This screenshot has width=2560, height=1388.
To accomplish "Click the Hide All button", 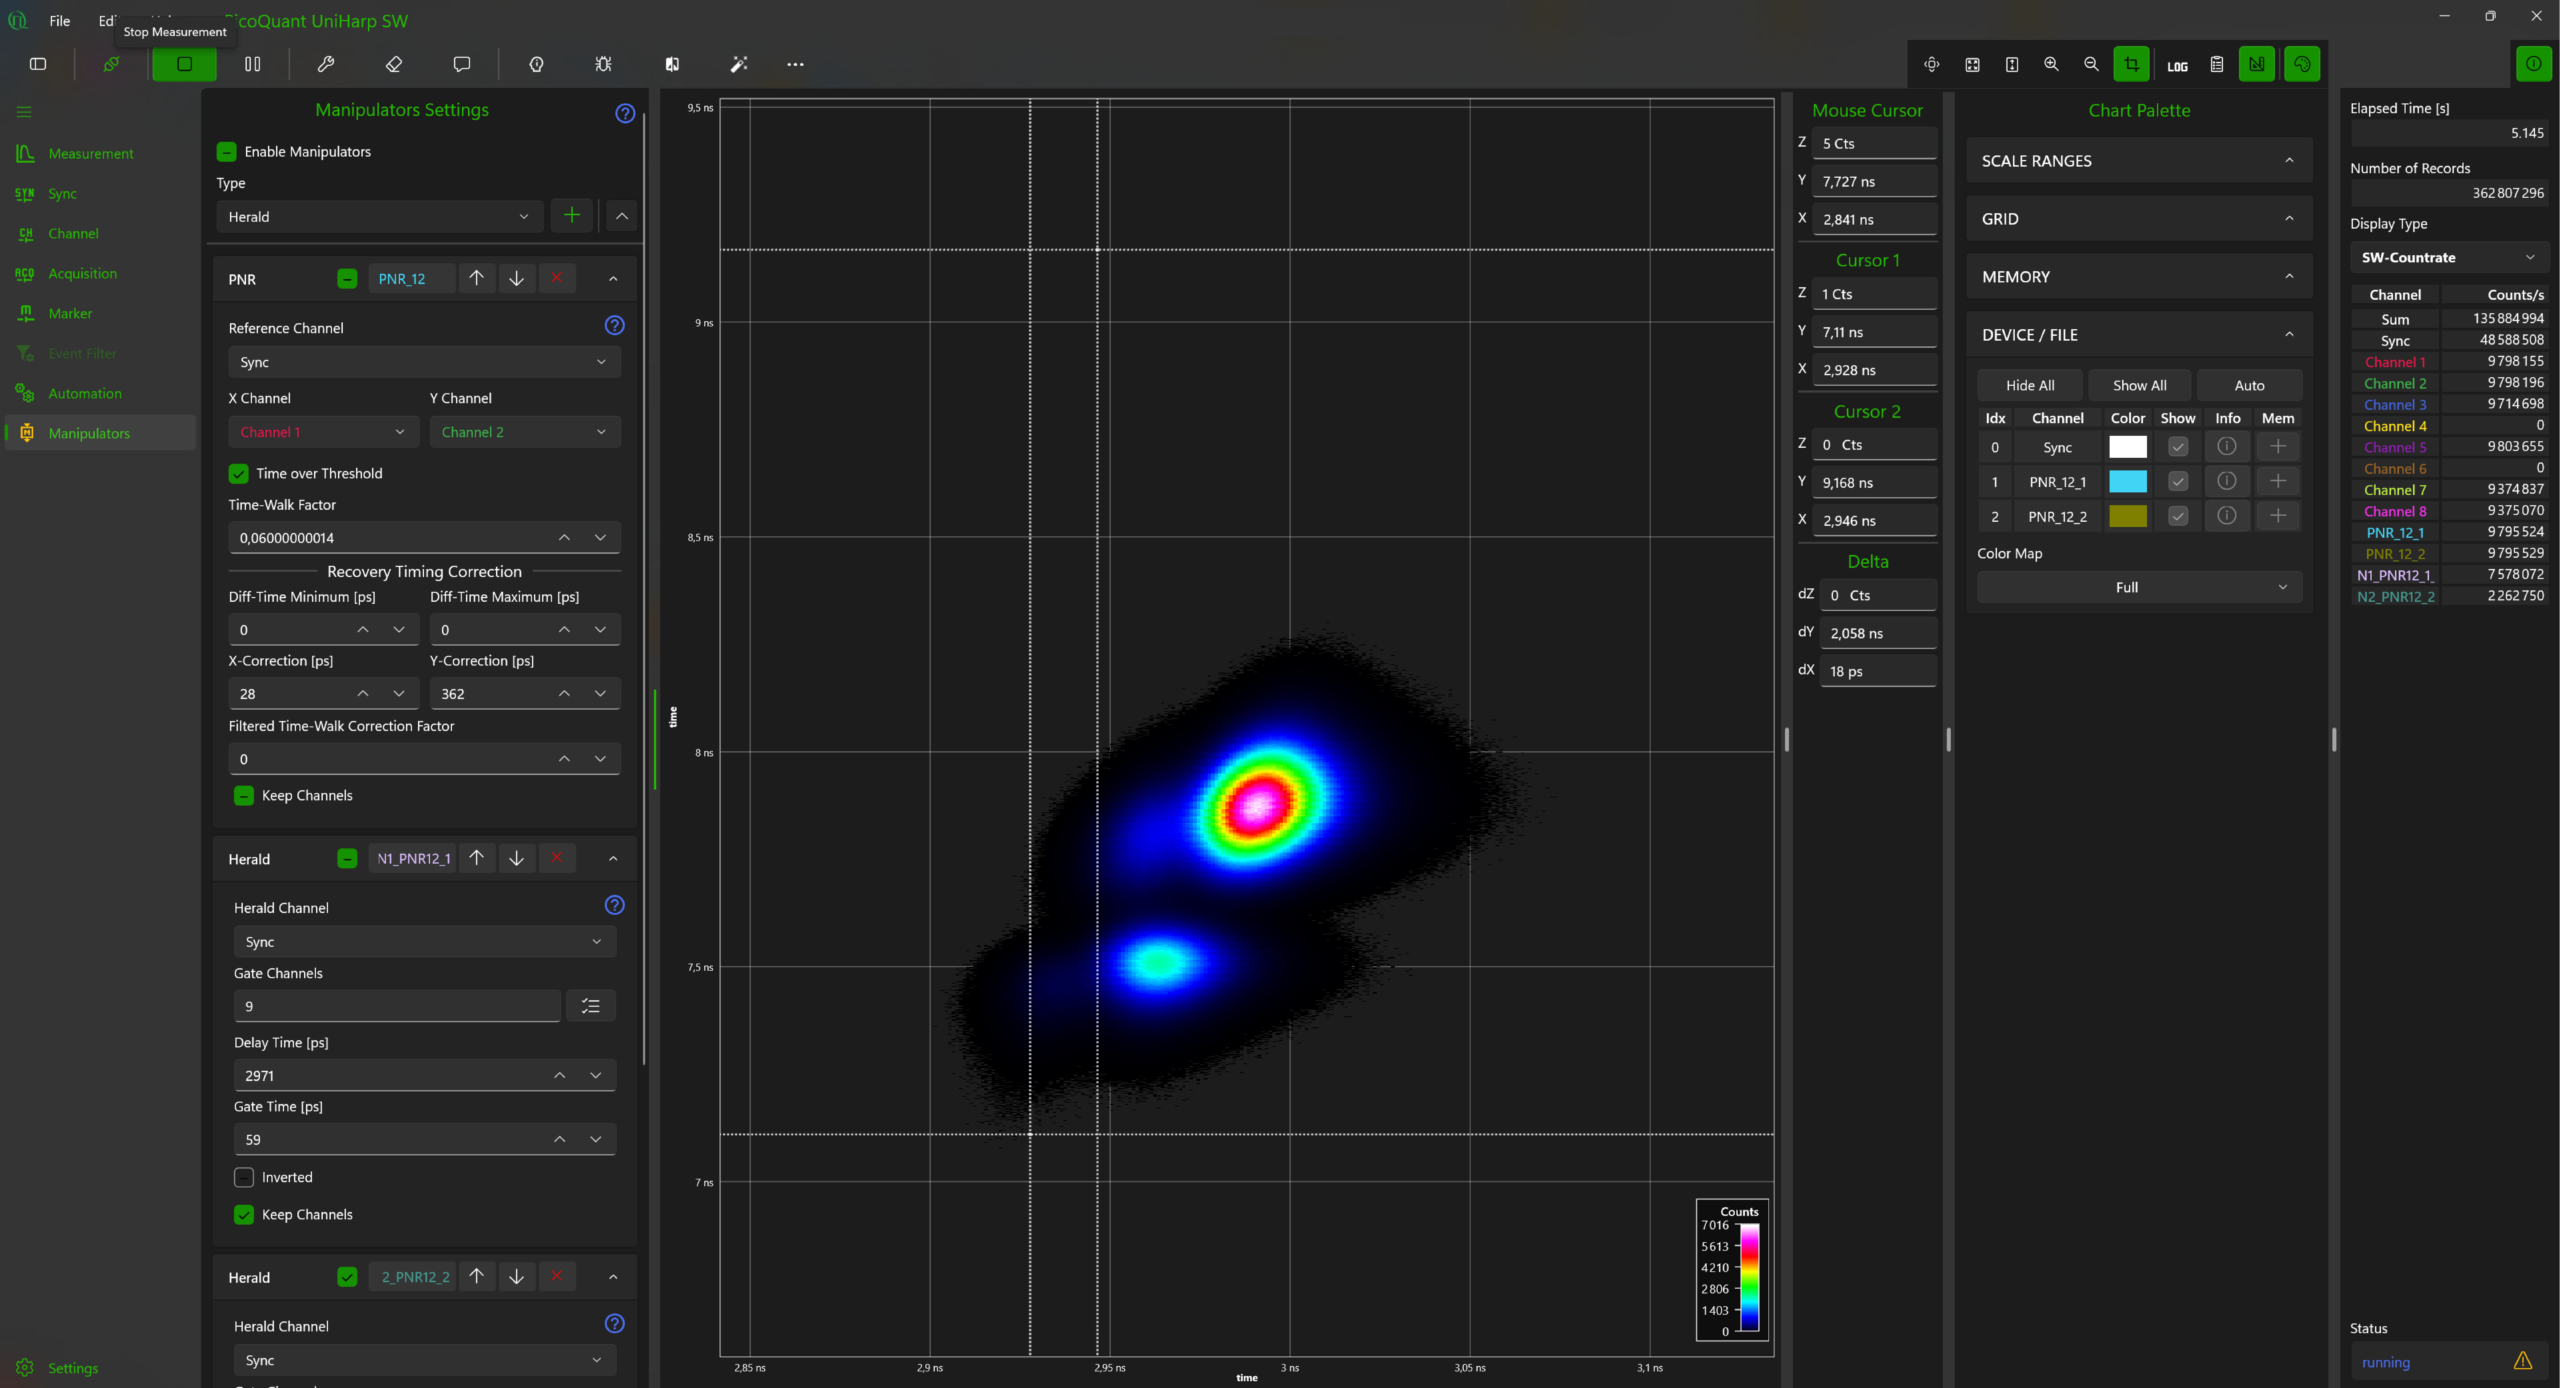I will 2030,385.
